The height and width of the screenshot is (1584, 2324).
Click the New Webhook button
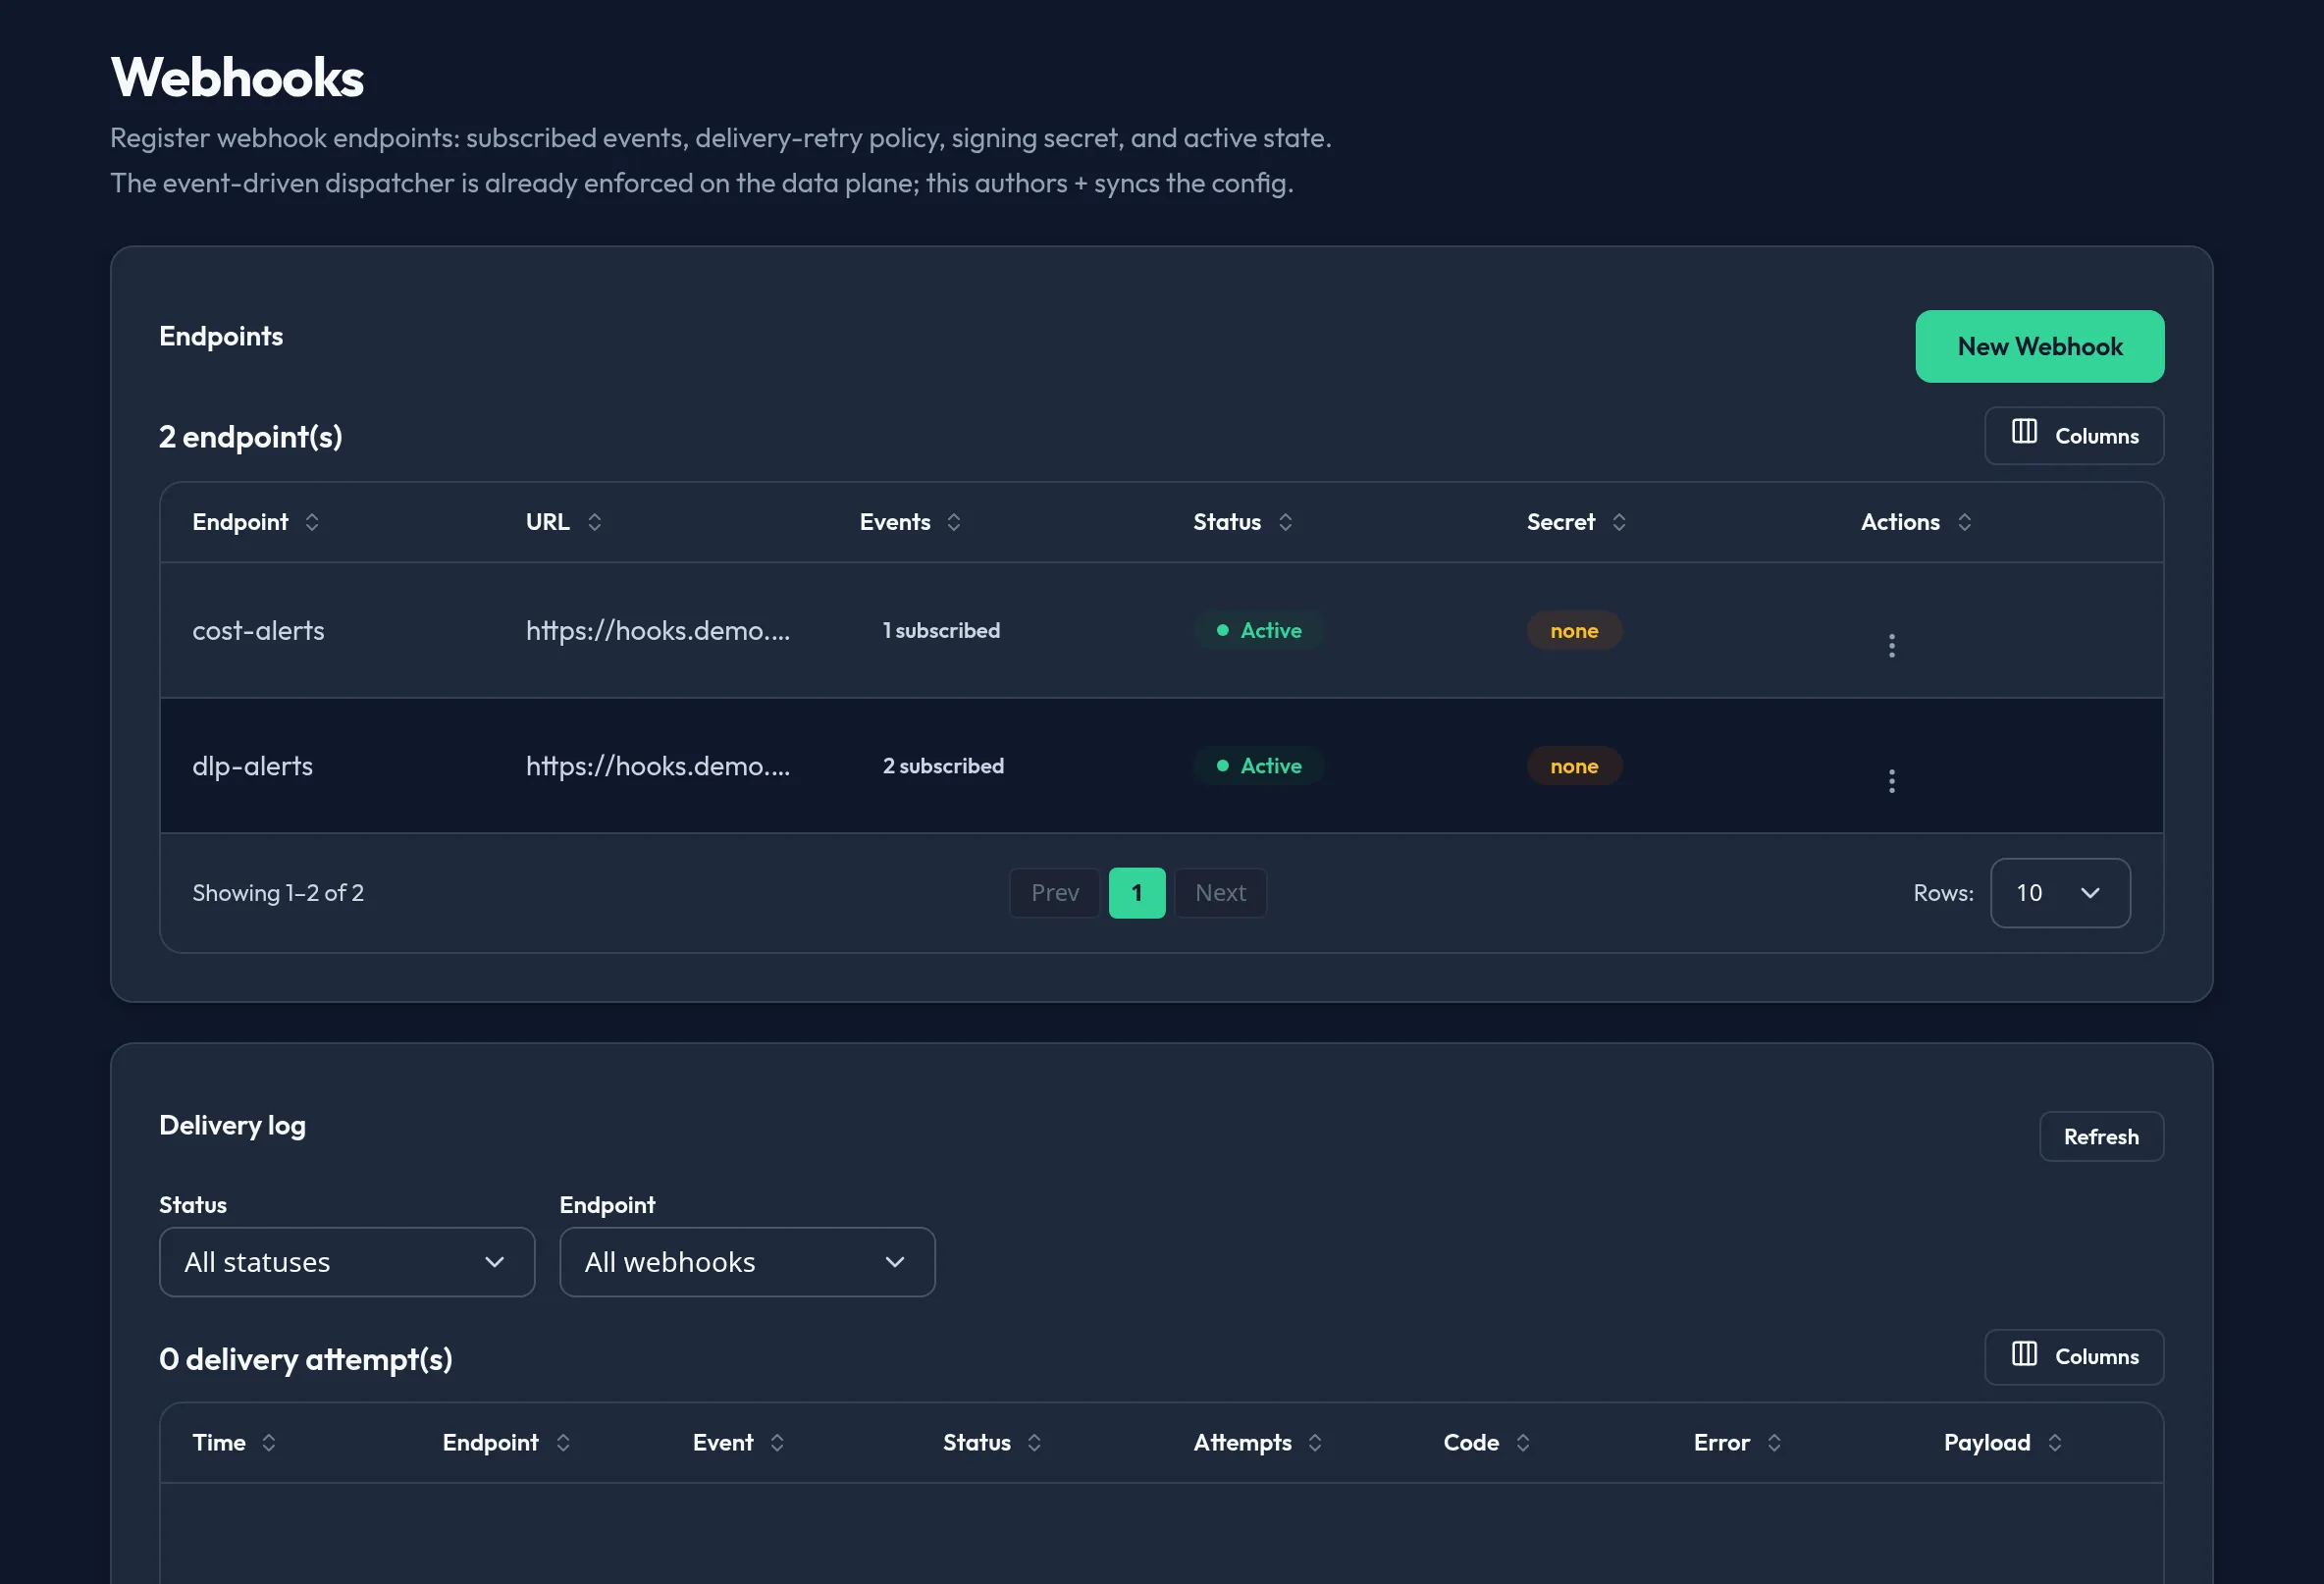pyautogui.click(x=2039, y=346)
